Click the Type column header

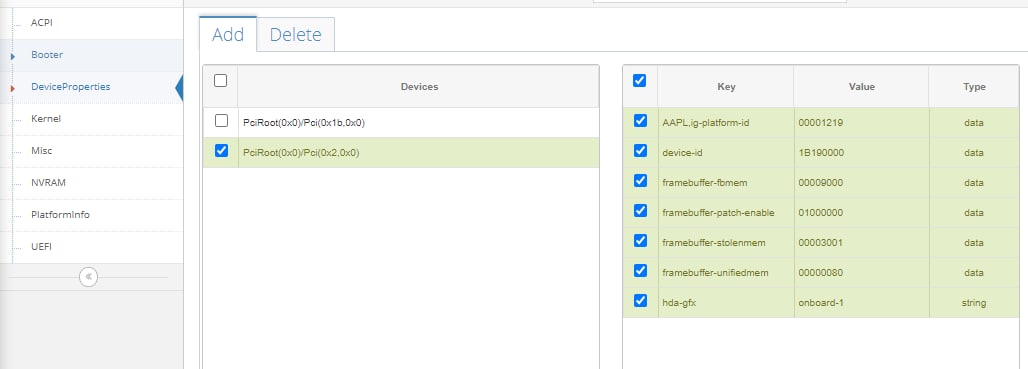(x=974, y=87)
